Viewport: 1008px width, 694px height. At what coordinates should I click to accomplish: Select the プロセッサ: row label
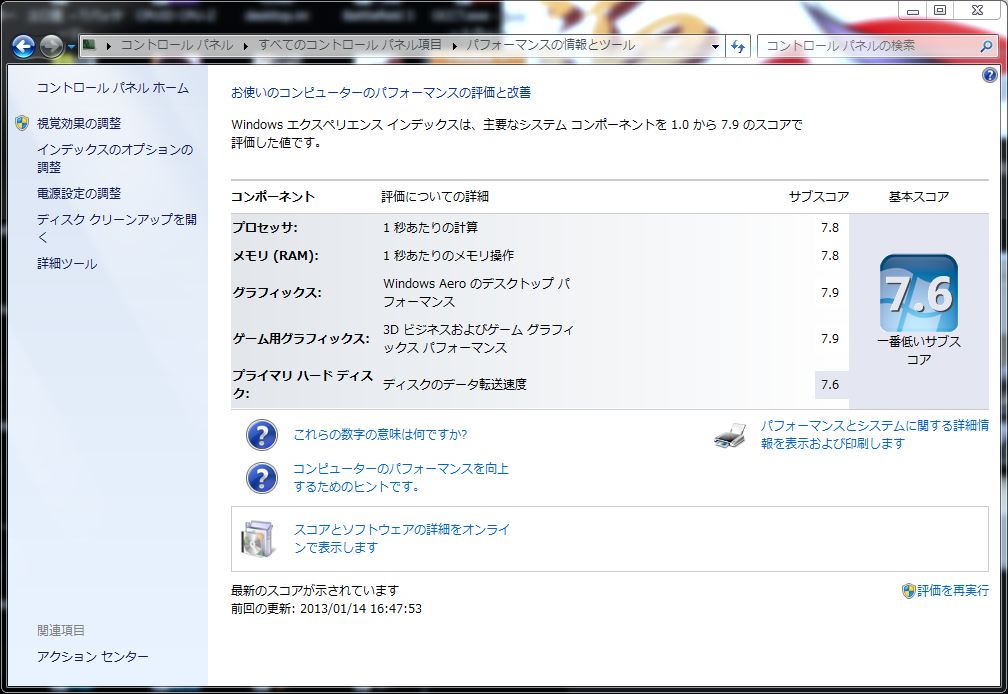[265, 227]
